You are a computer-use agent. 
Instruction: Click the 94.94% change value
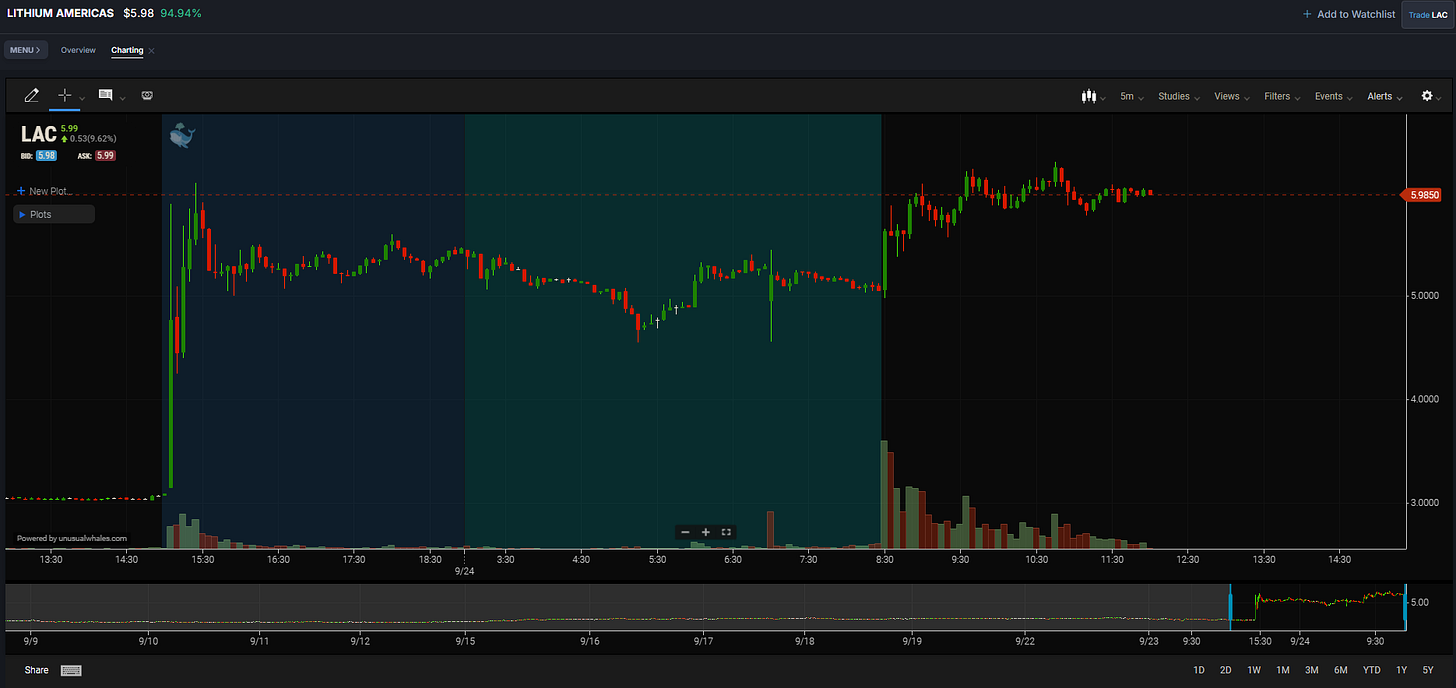[181, 14]
